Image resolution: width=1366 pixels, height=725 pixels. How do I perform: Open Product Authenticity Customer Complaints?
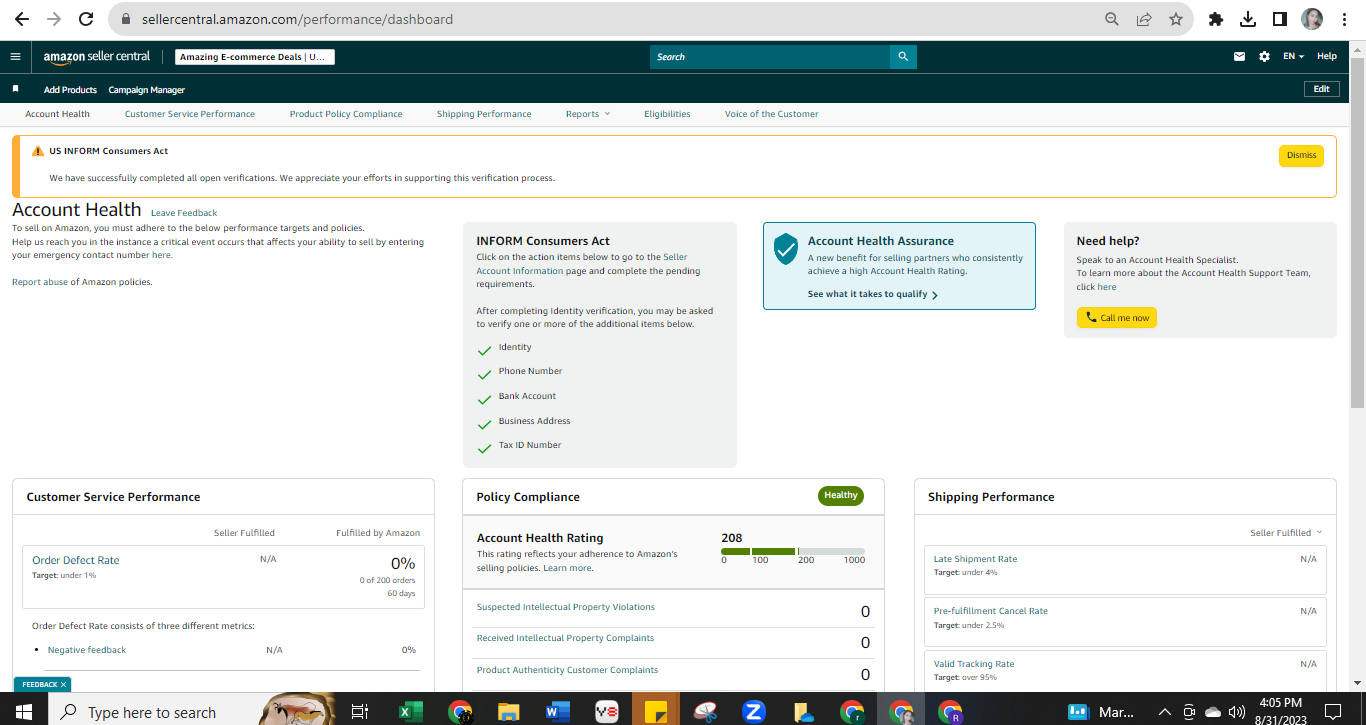pyautogui.click(x=567, y=670)
